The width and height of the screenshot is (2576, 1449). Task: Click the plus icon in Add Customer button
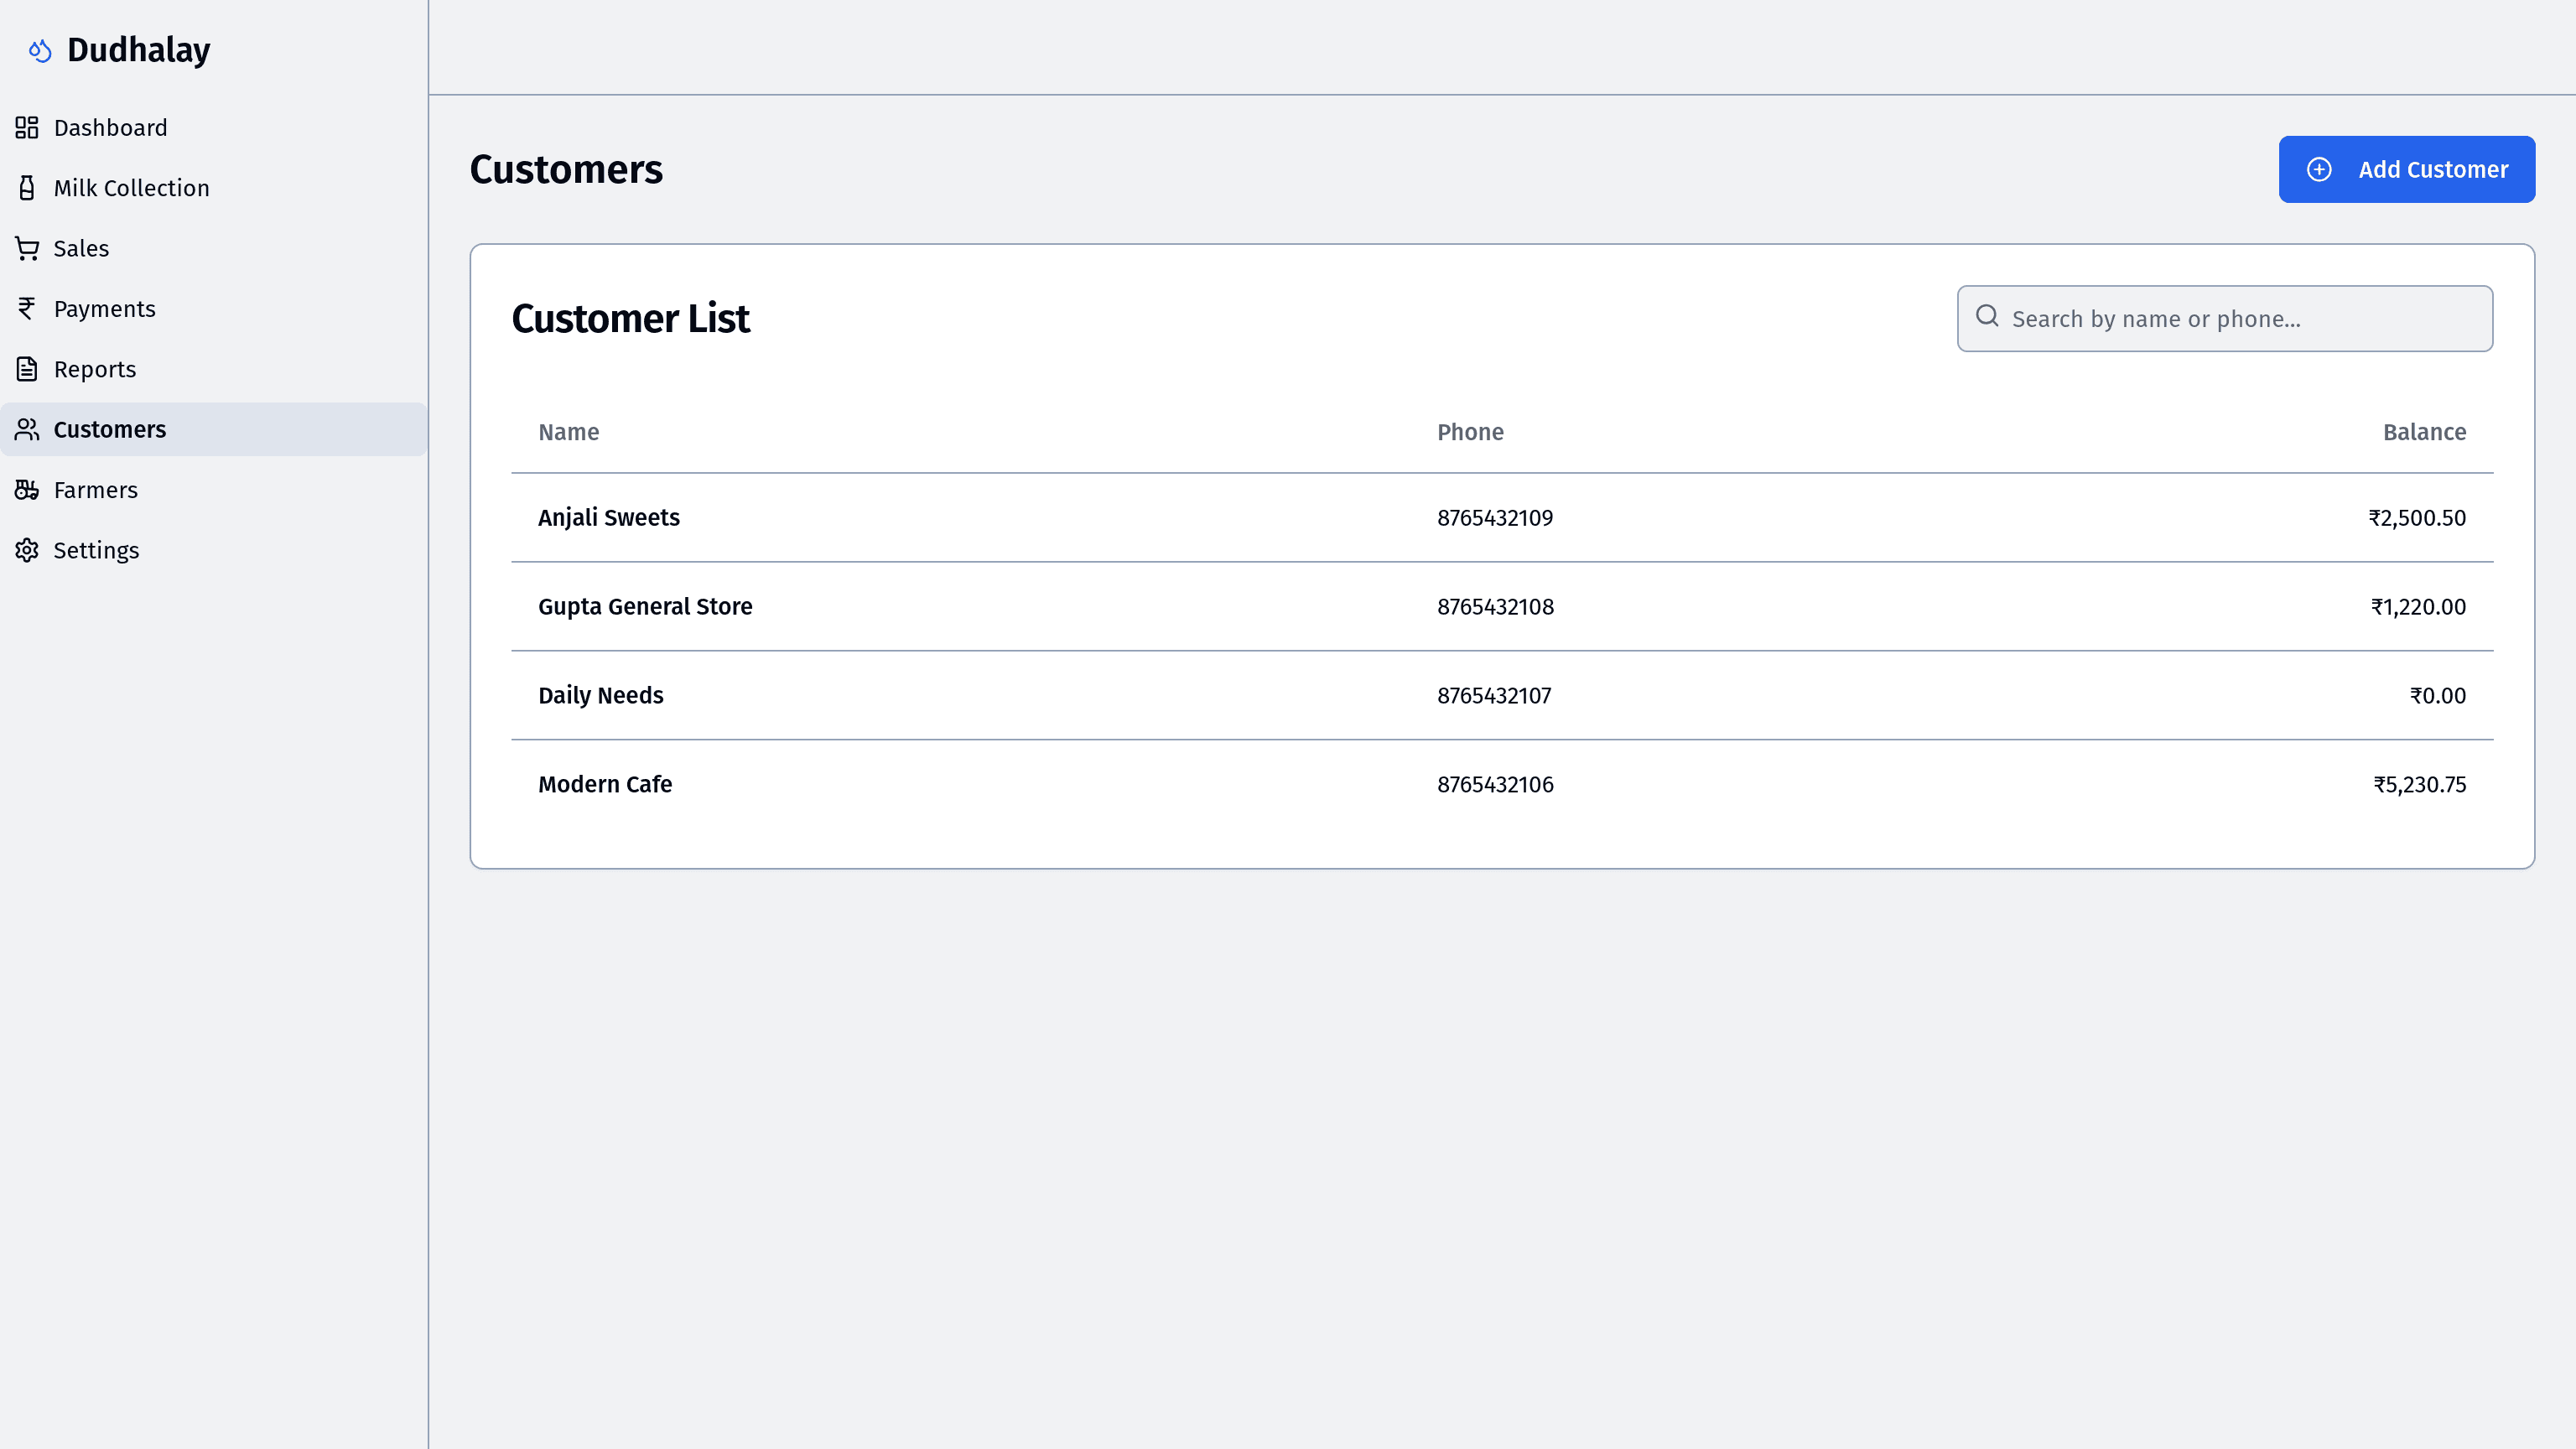coord(2321,169)
